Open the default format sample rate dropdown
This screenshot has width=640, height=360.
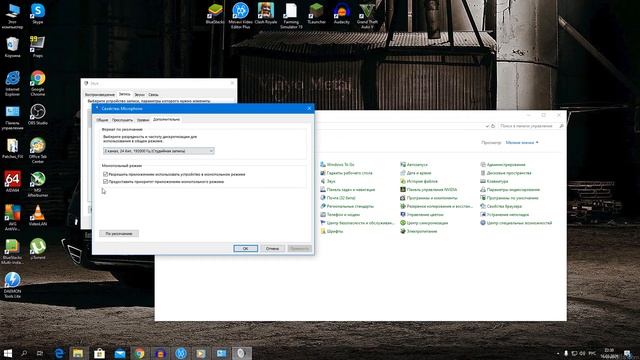[159, 151]
